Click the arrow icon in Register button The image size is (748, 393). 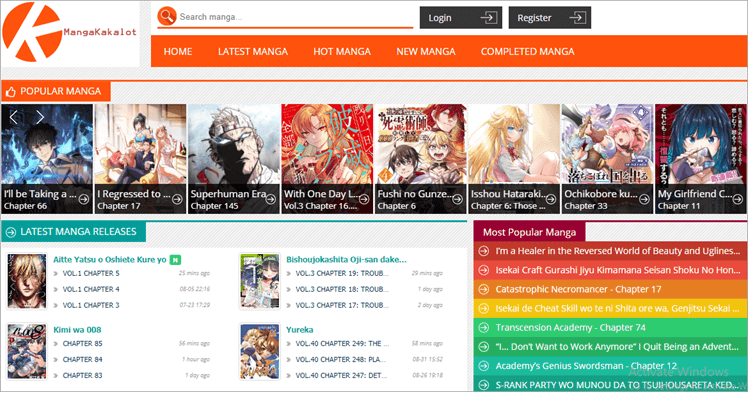coord(578,18)
